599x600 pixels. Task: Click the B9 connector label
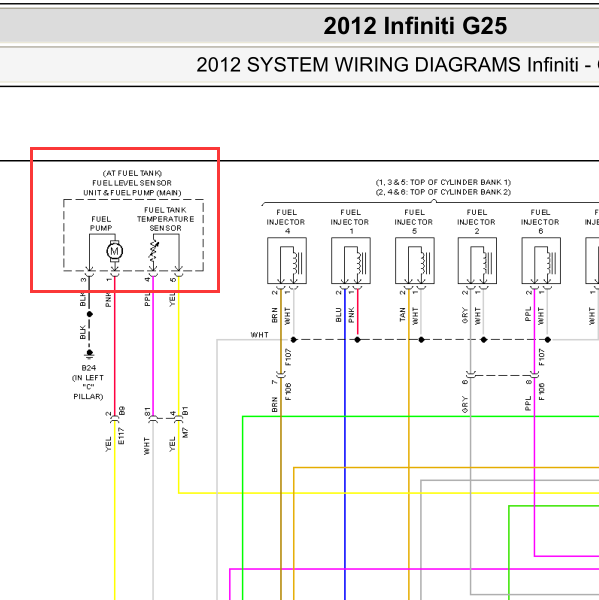[122, 411]
